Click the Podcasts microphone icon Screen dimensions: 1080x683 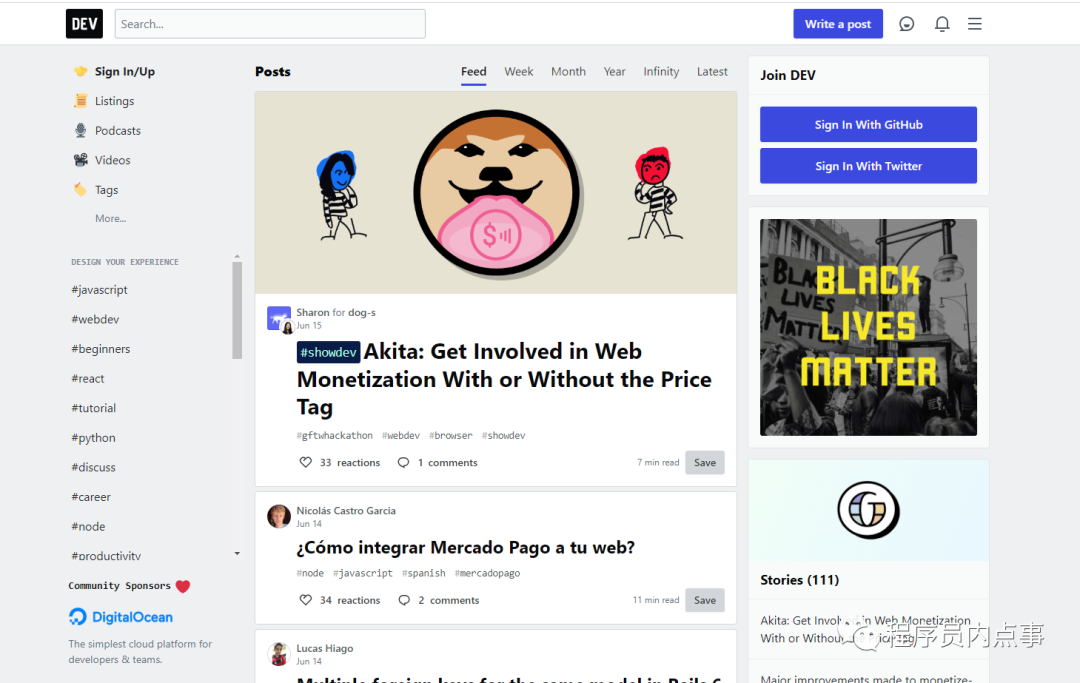point(81,130)
